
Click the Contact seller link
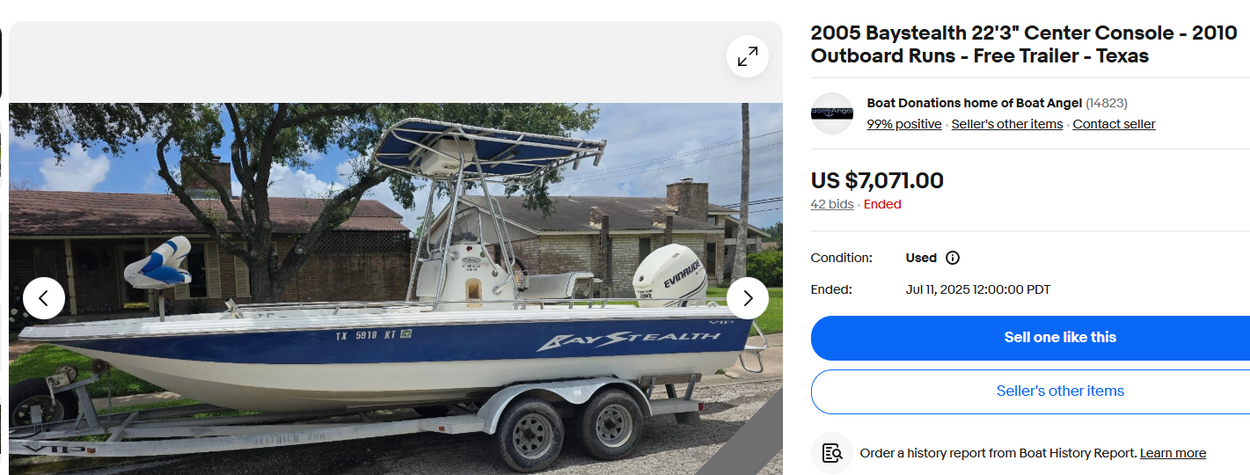coord(1114,124)
